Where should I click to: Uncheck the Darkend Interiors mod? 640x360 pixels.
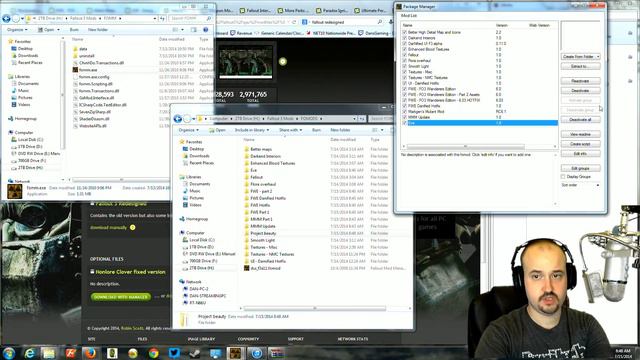tap(404, 38)
